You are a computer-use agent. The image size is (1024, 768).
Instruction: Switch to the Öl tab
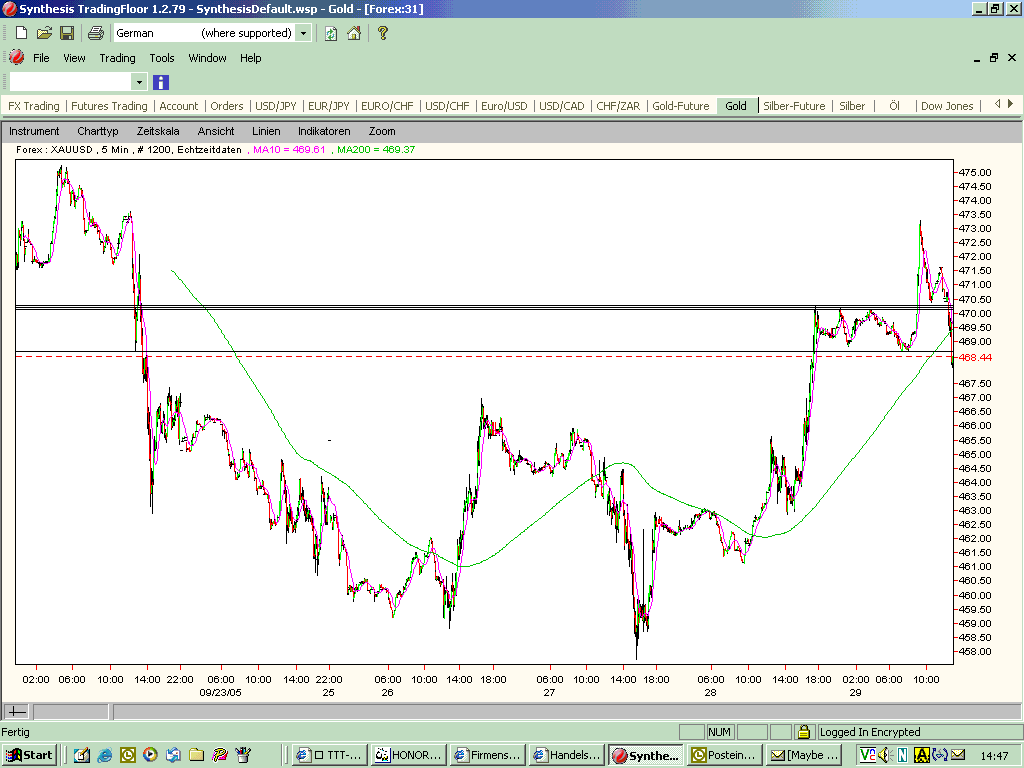(x=895, y=106)
